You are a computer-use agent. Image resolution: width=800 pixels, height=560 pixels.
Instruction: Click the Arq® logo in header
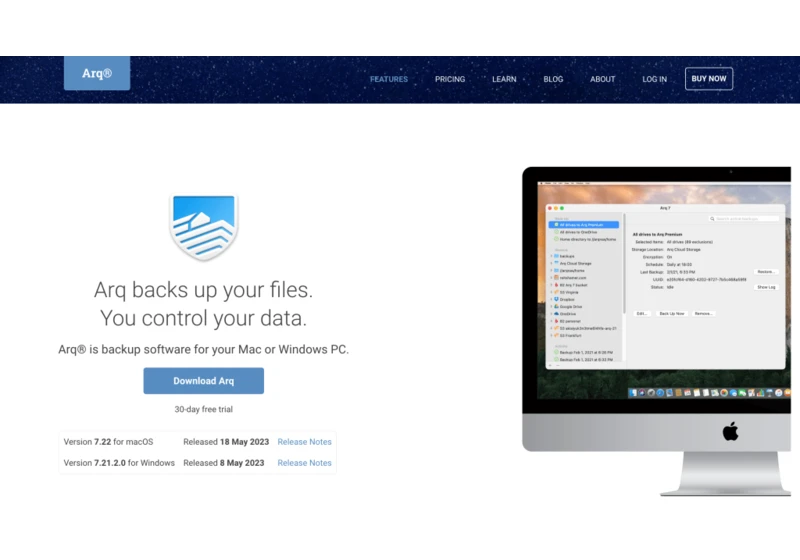tap(96, 73)
